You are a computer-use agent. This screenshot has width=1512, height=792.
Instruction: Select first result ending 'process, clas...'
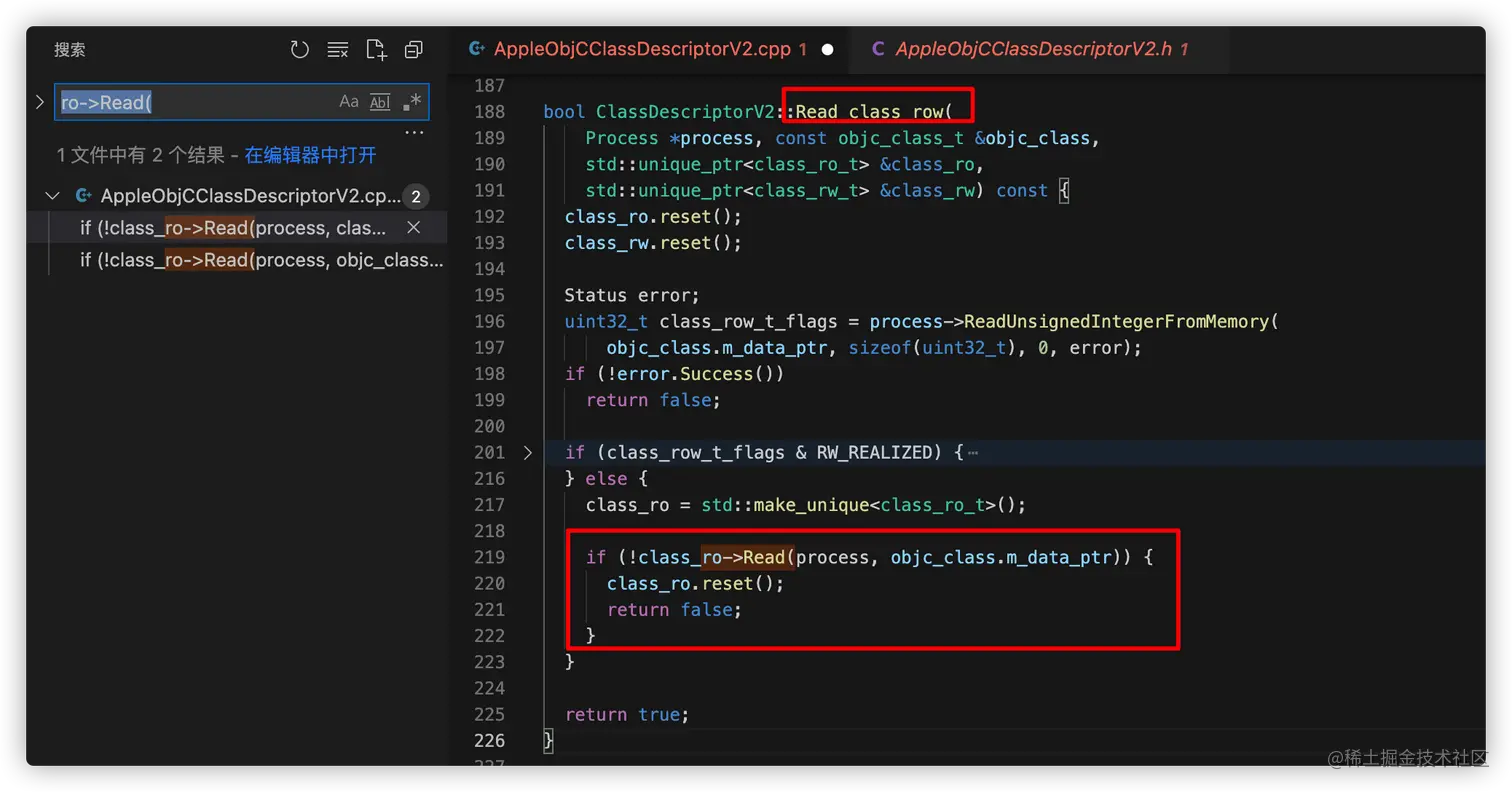click(233, 228)
